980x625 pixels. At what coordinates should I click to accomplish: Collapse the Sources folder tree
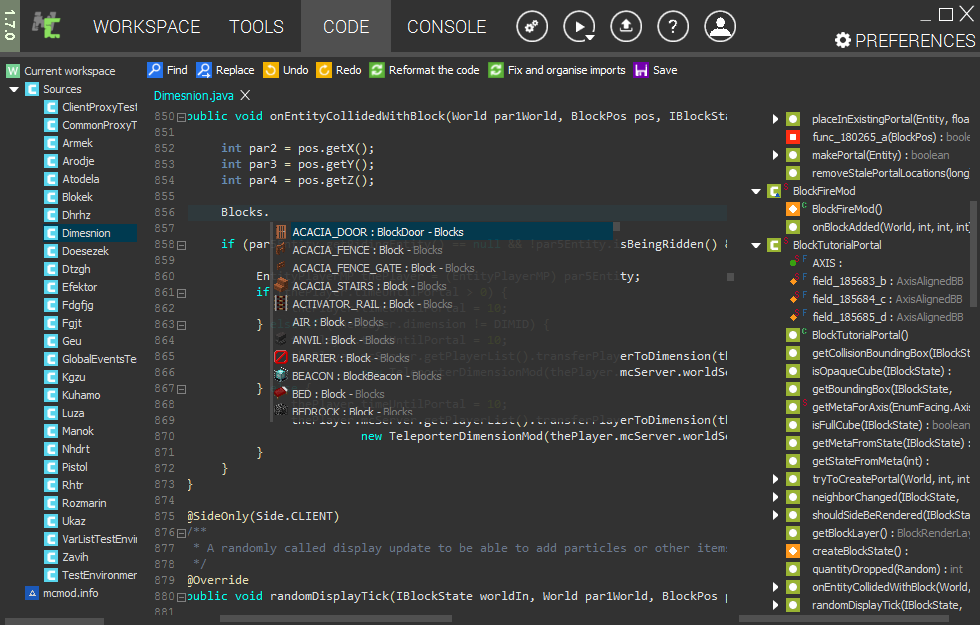click(x=14, y=90)
